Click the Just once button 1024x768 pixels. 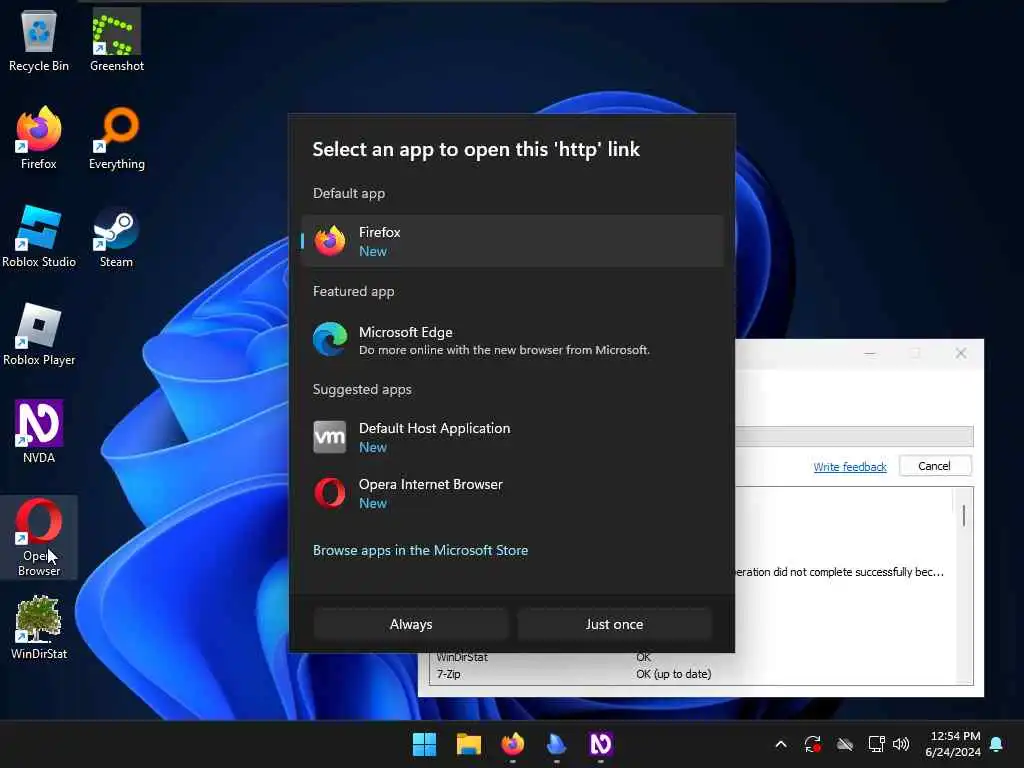(x=614, y=624)
